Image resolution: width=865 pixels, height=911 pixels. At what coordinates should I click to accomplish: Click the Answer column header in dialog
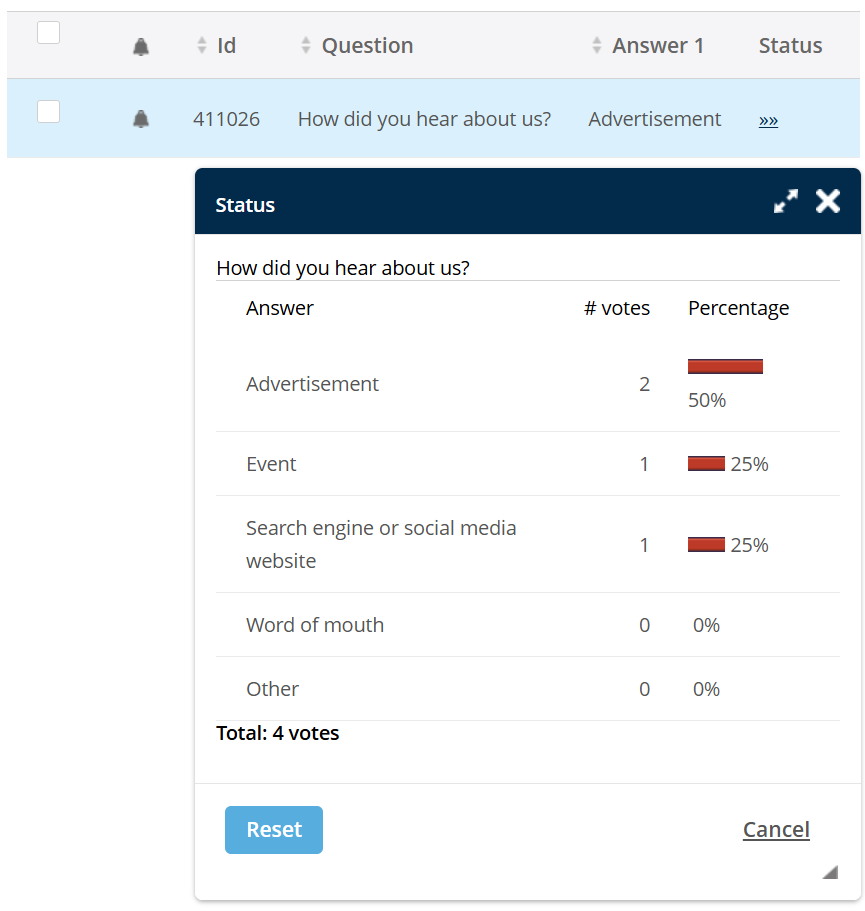coord(279,308)
